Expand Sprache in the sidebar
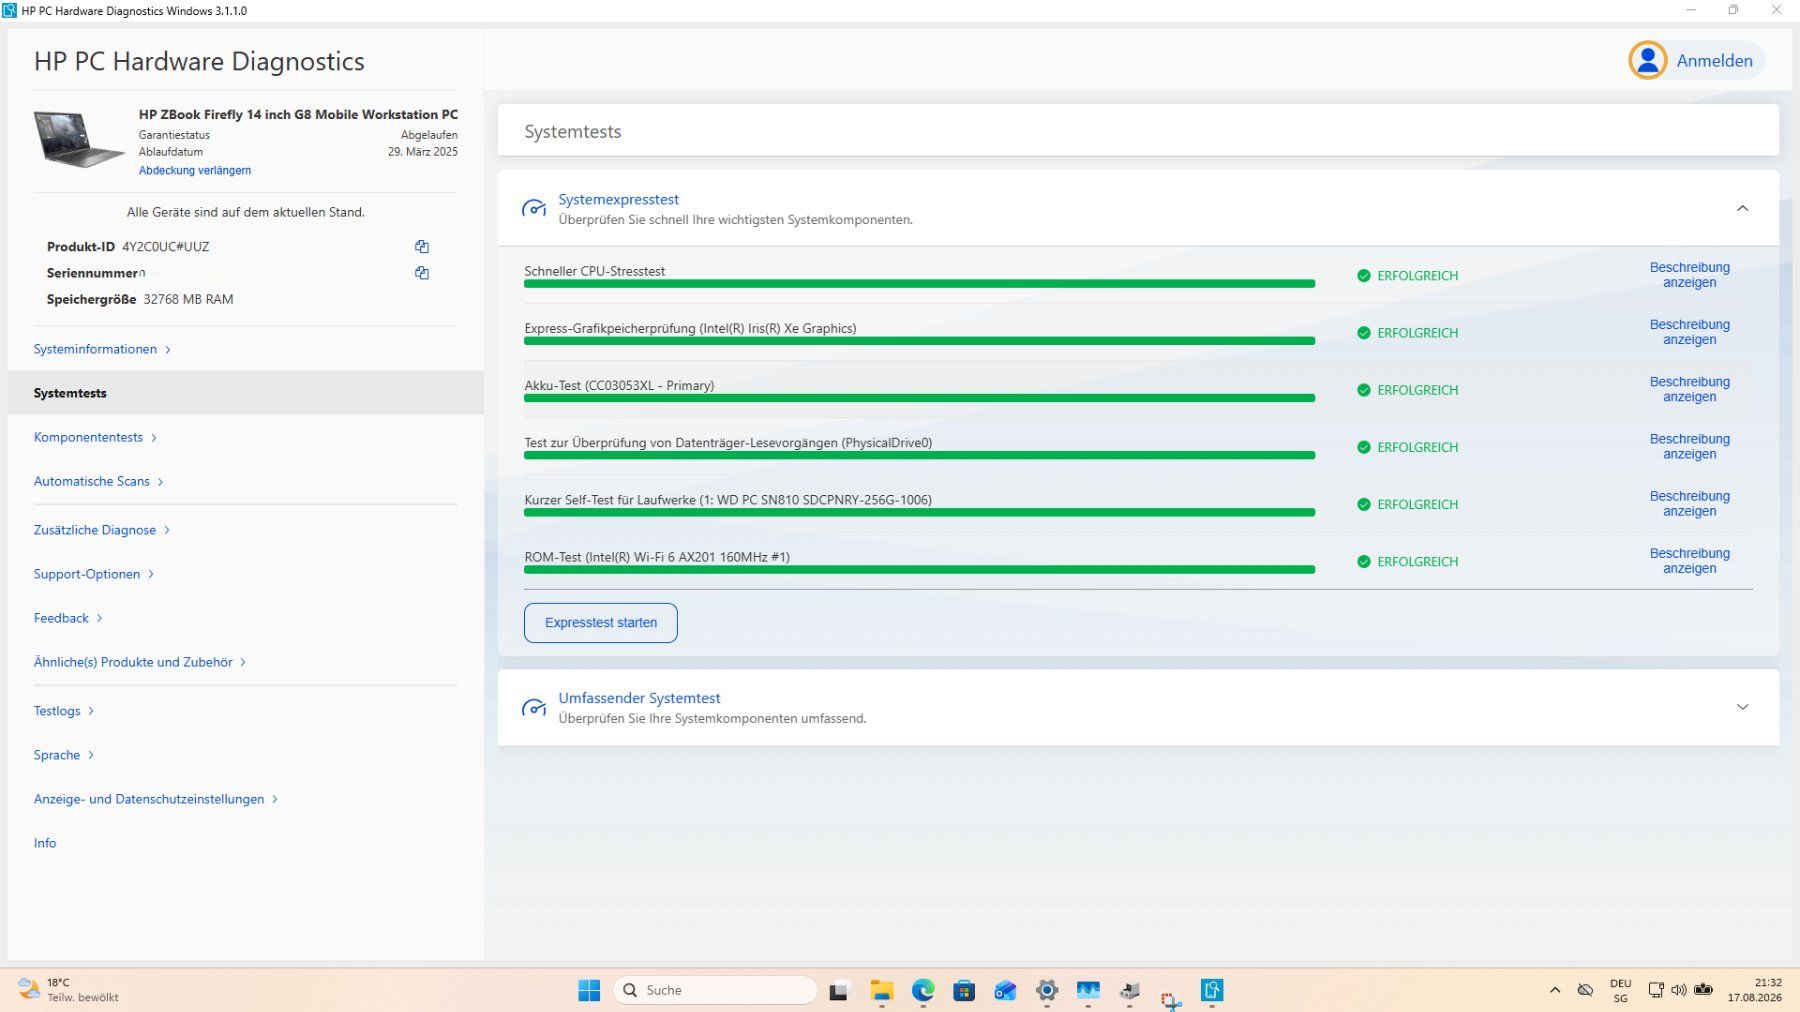Viewport: 1800px width, 1012px height. tap(64, 755)
